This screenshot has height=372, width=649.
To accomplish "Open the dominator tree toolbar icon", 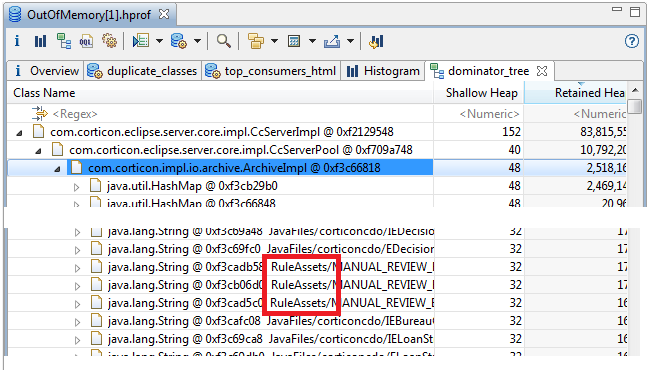I will point(64,41).
